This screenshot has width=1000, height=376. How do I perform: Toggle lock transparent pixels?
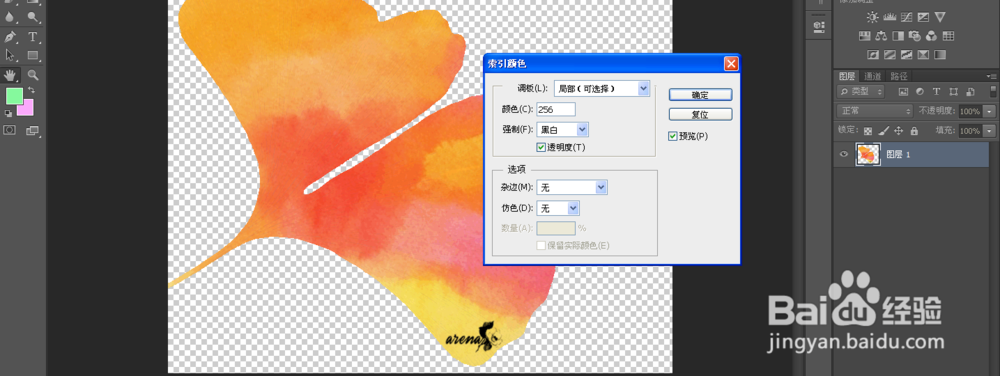click(x=868, y=131)
